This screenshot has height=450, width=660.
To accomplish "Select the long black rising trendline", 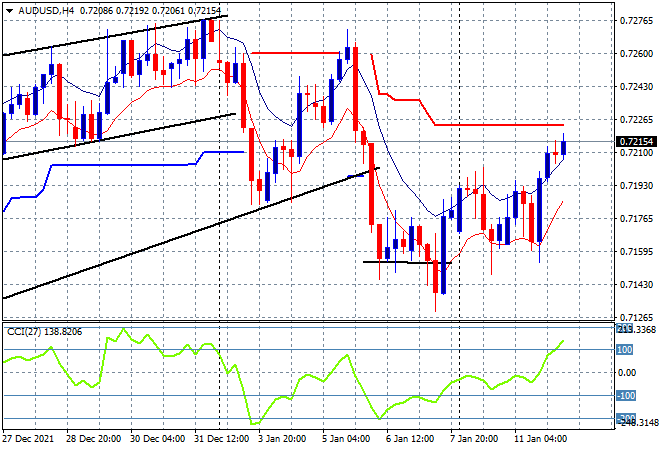I will [x=191, y=233].
